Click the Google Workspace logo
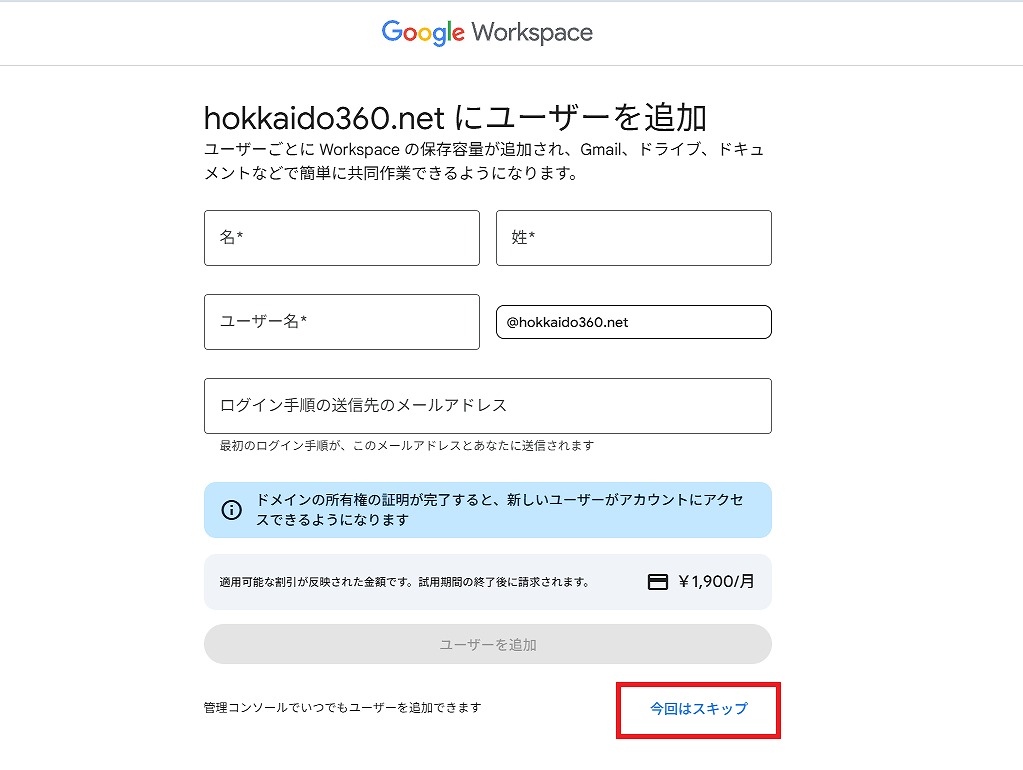This screenshot has height=770, width=1023. (487, 33)
